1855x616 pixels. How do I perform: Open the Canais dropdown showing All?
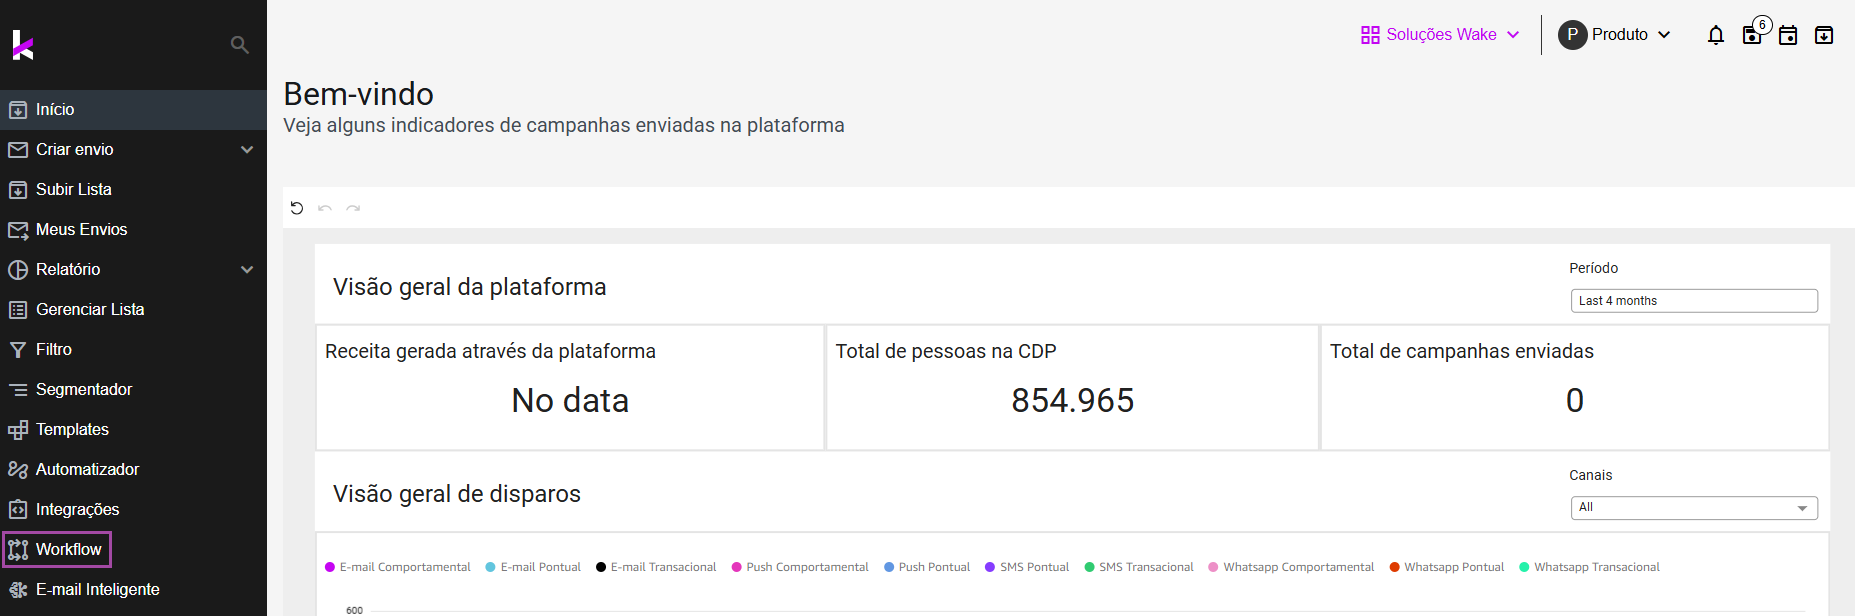click(1694, 508)
